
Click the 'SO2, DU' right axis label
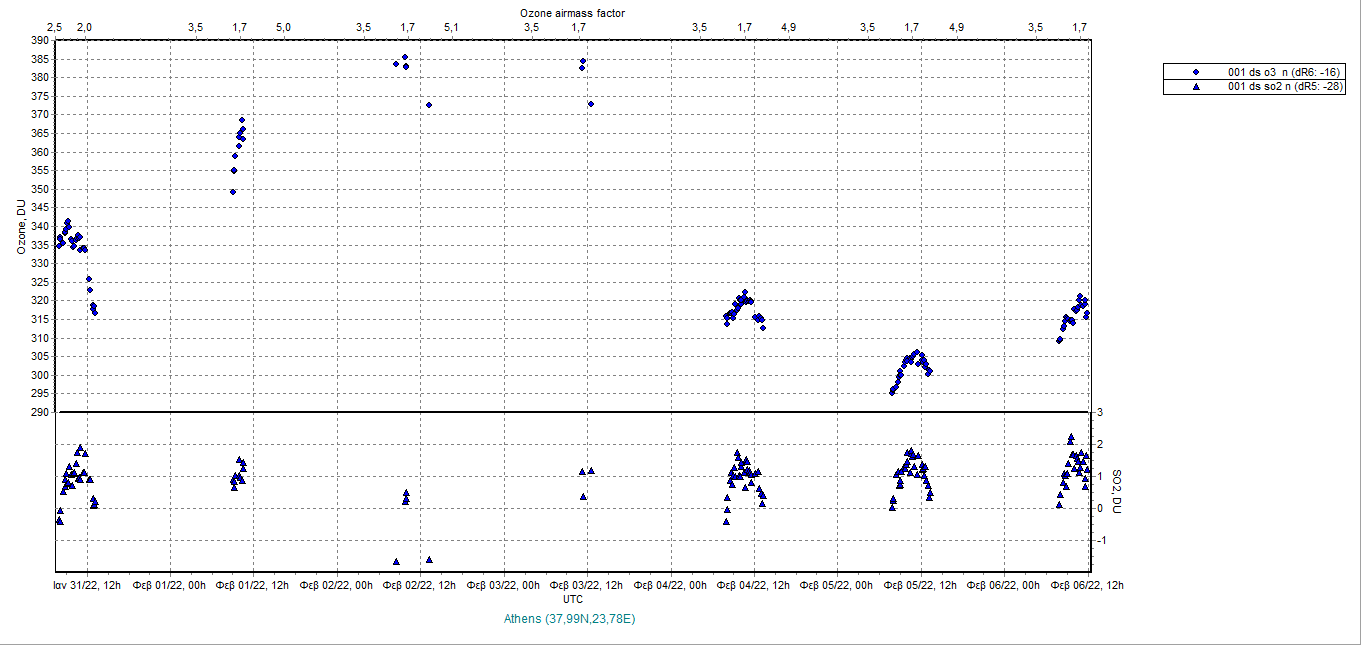click(x=1117, y=492)
